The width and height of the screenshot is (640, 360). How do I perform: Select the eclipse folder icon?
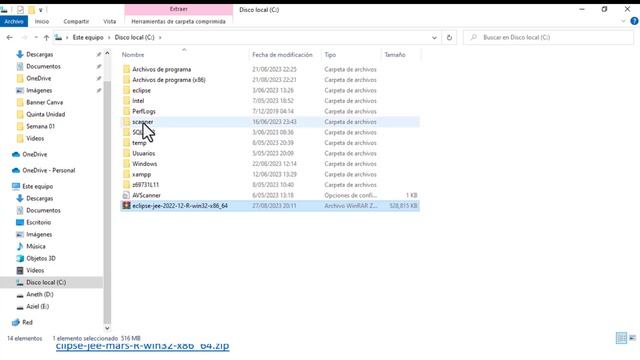(127, 91)
